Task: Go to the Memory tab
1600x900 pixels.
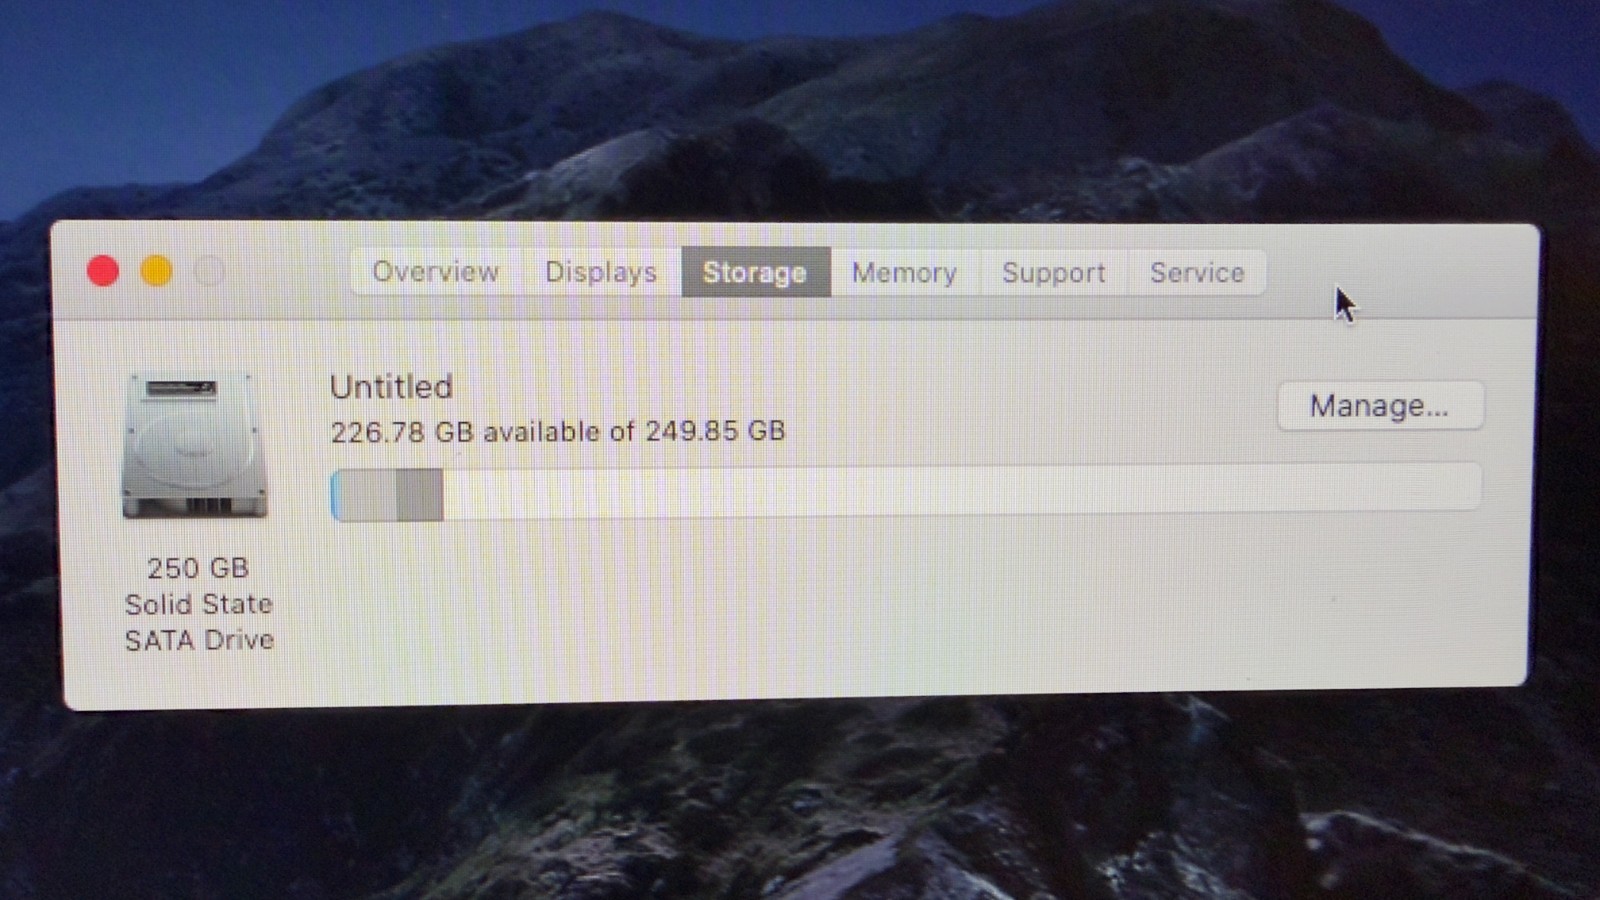Action: tap(904, 272)
